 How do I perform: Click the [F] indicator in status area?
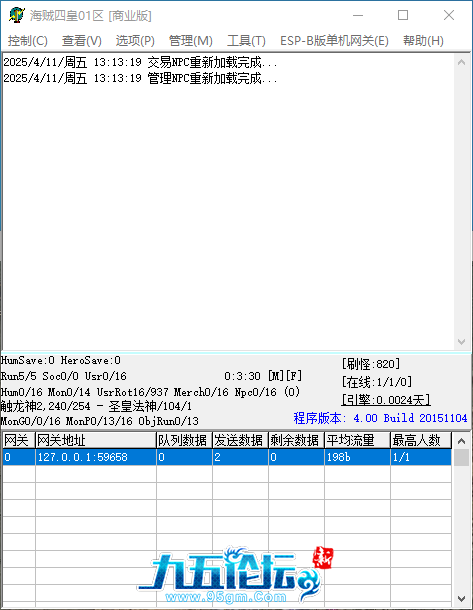point(294,376)
